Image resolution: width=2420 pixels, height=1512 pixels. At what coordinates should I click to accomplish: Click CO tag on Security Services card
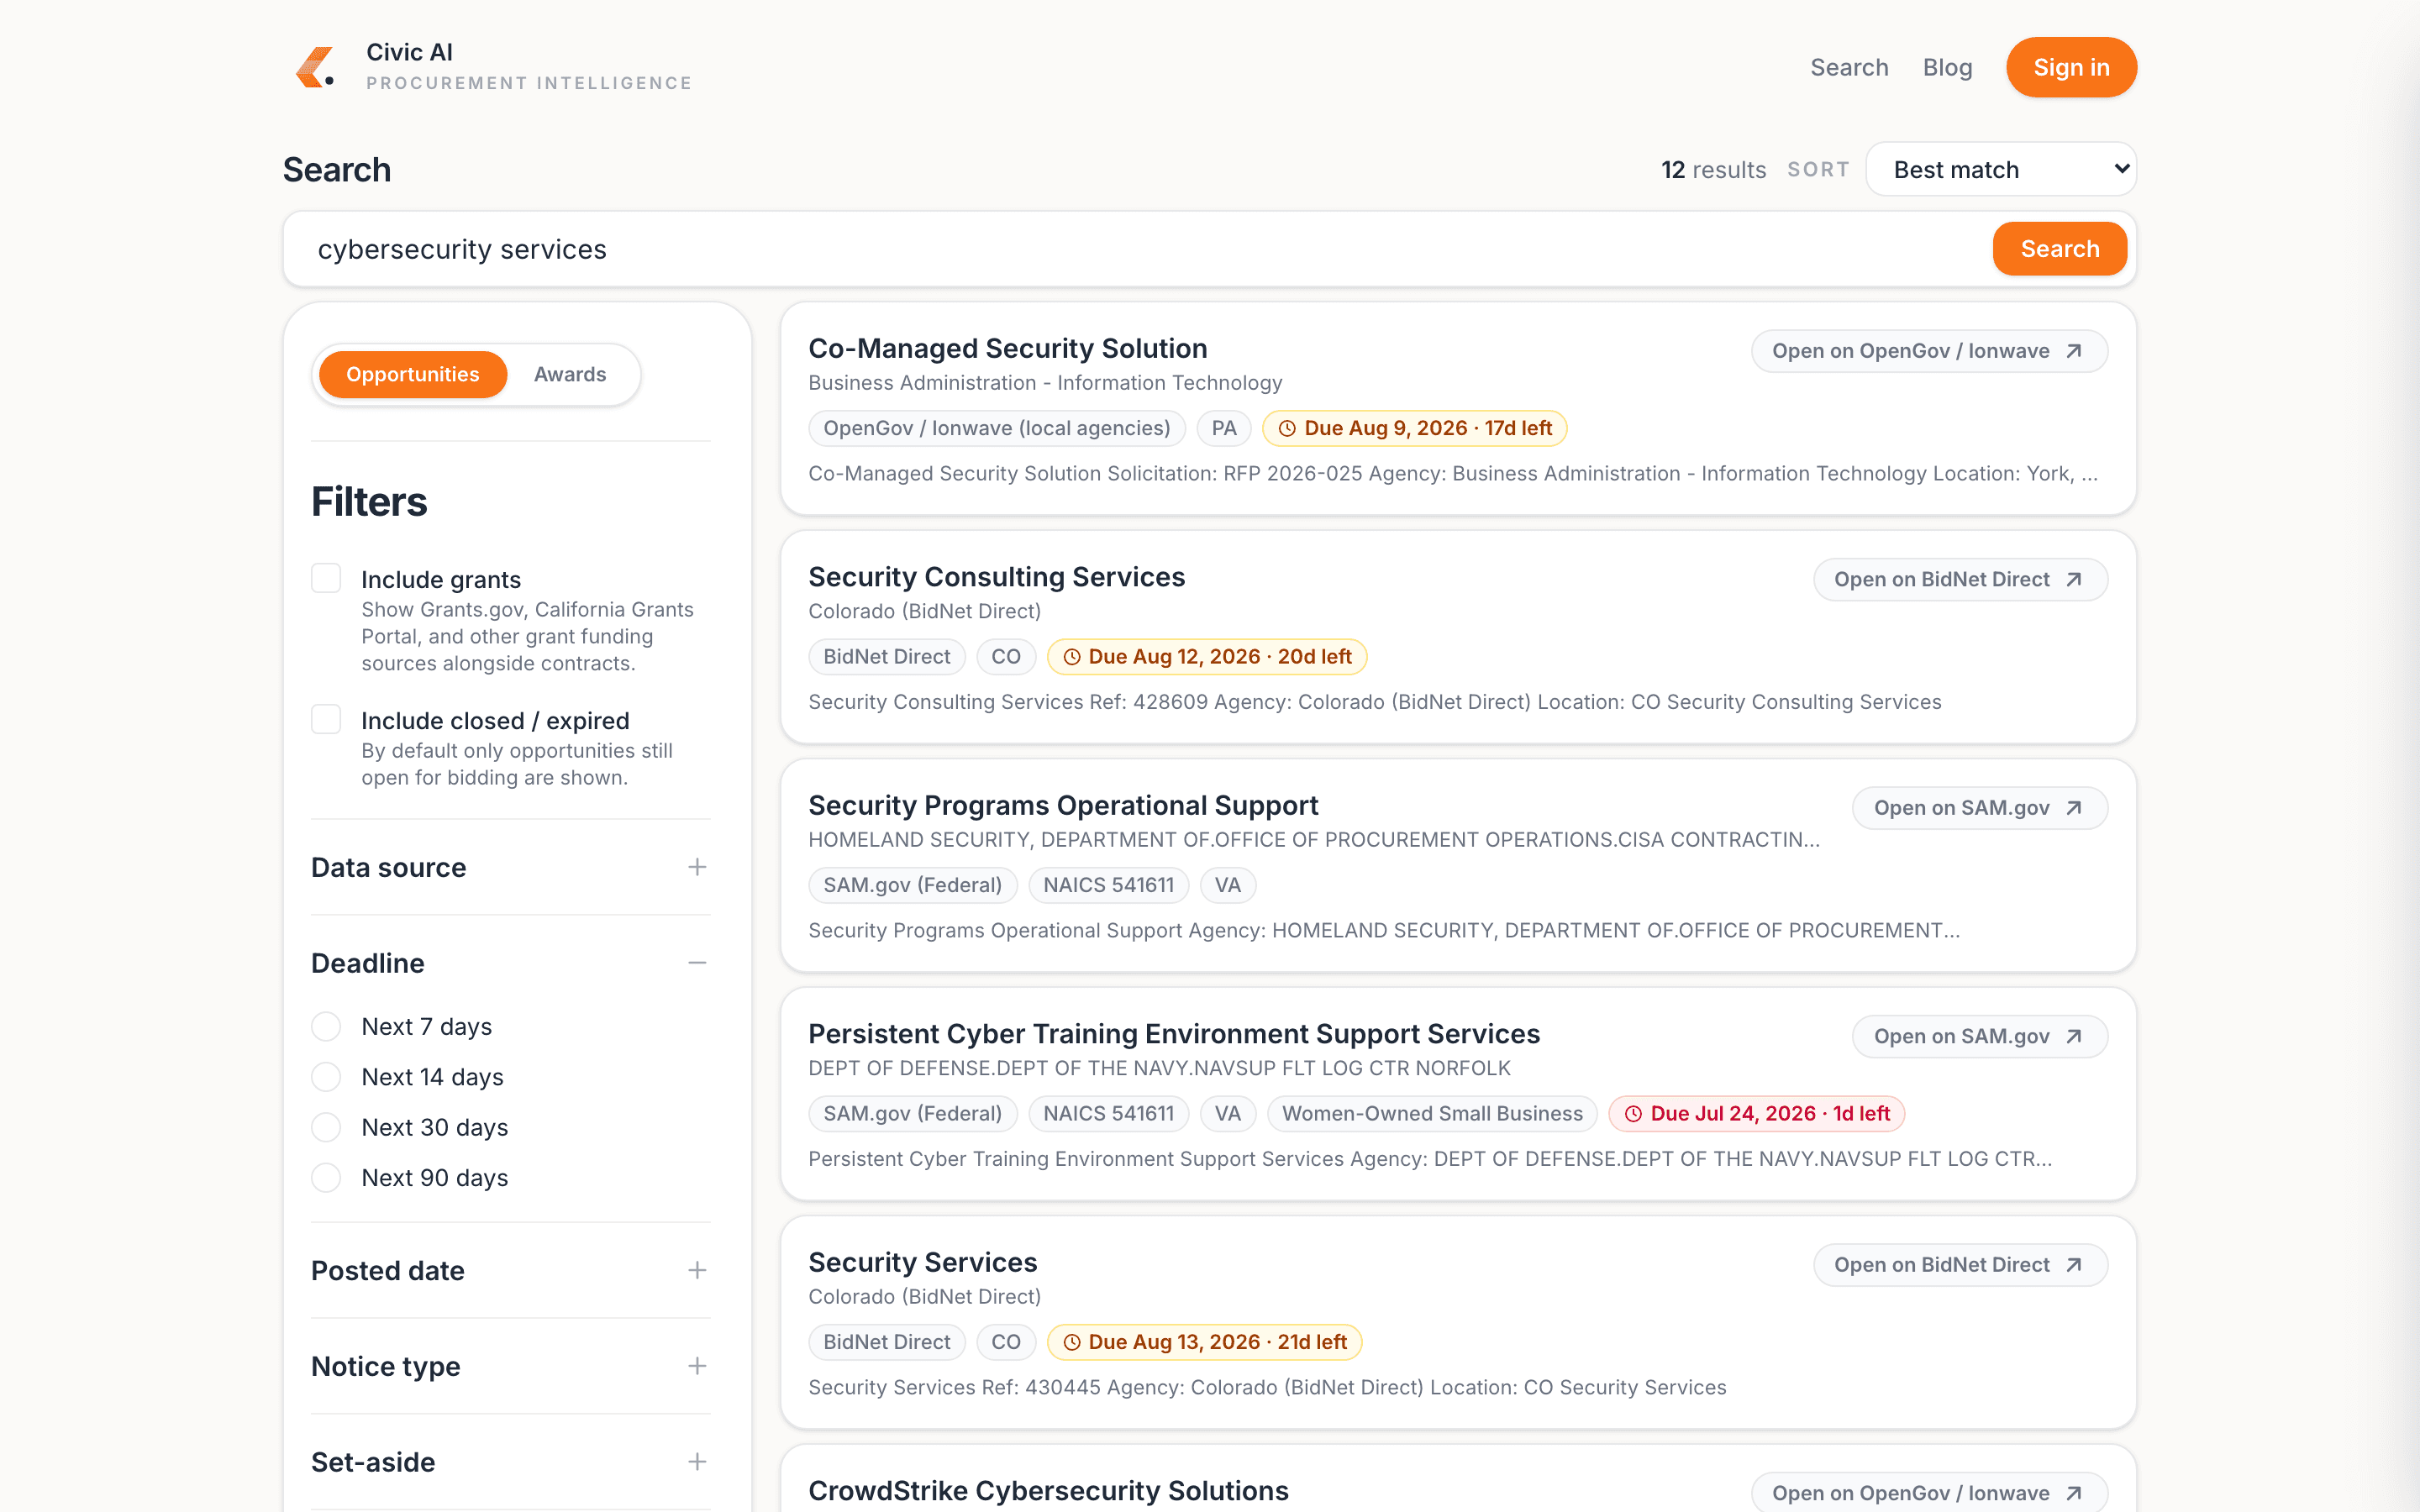(1005, 1343)
